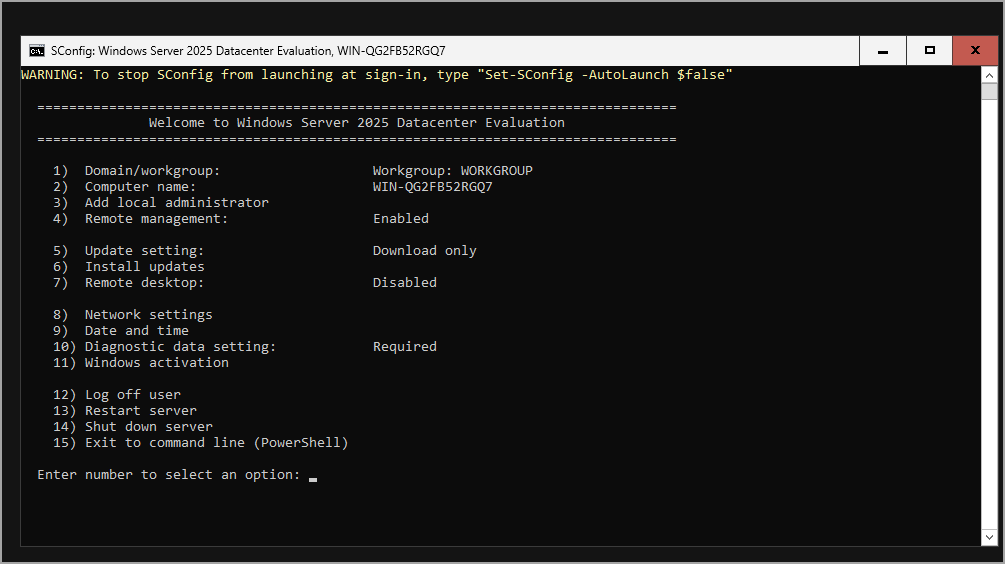Click the 'Download only' value

(x=424, y=251)
